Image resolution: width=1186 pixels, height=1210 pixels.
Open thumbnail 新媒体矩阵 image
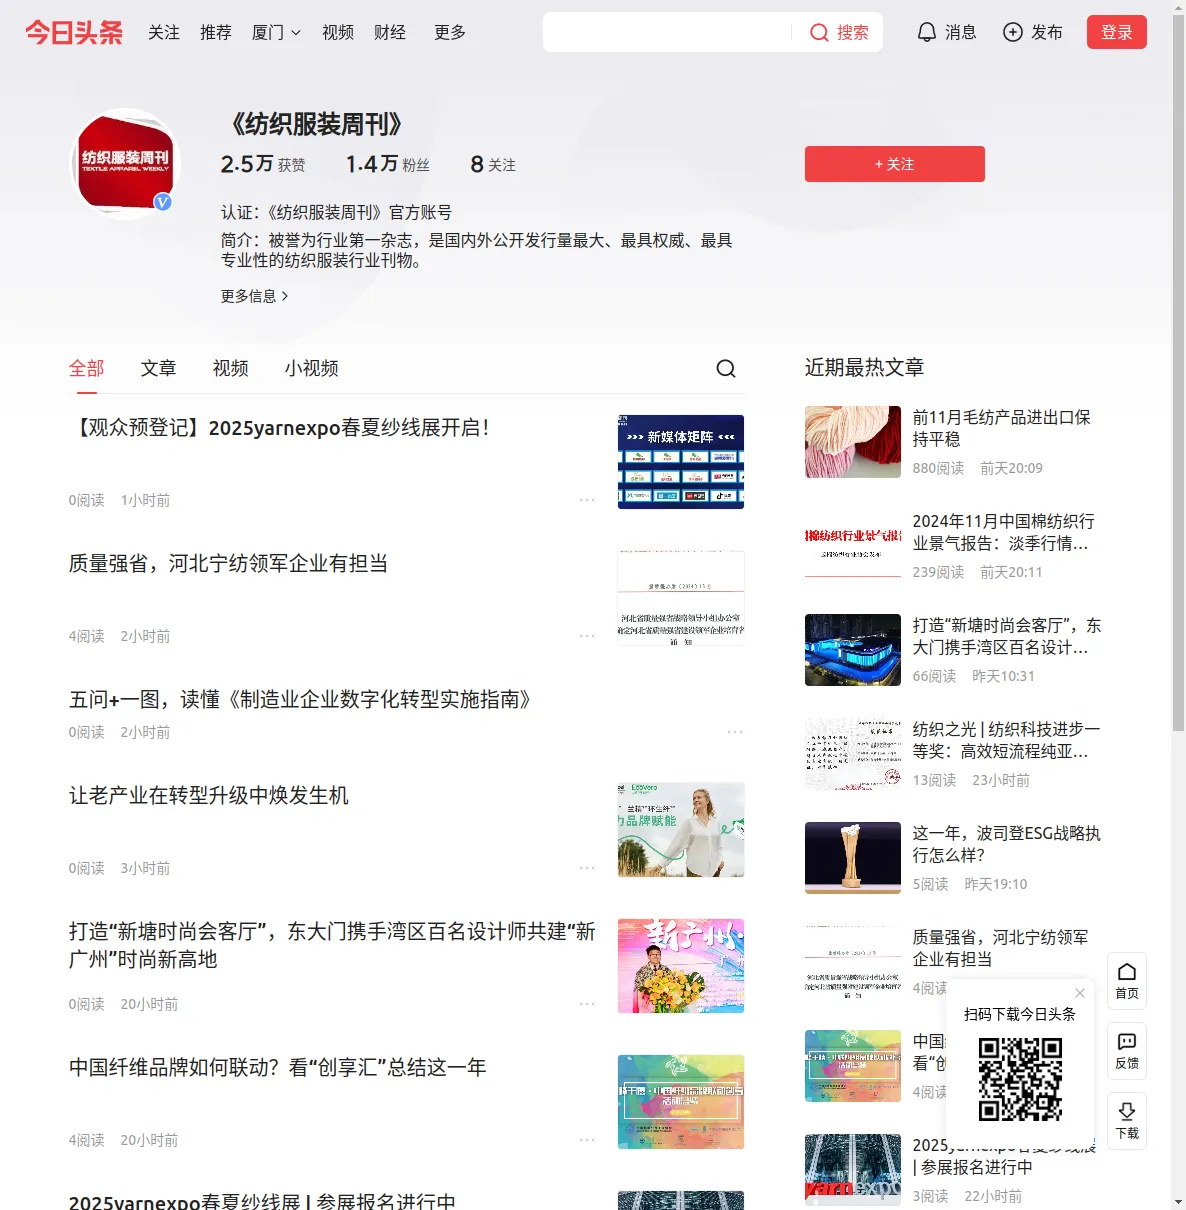[681, 462]
